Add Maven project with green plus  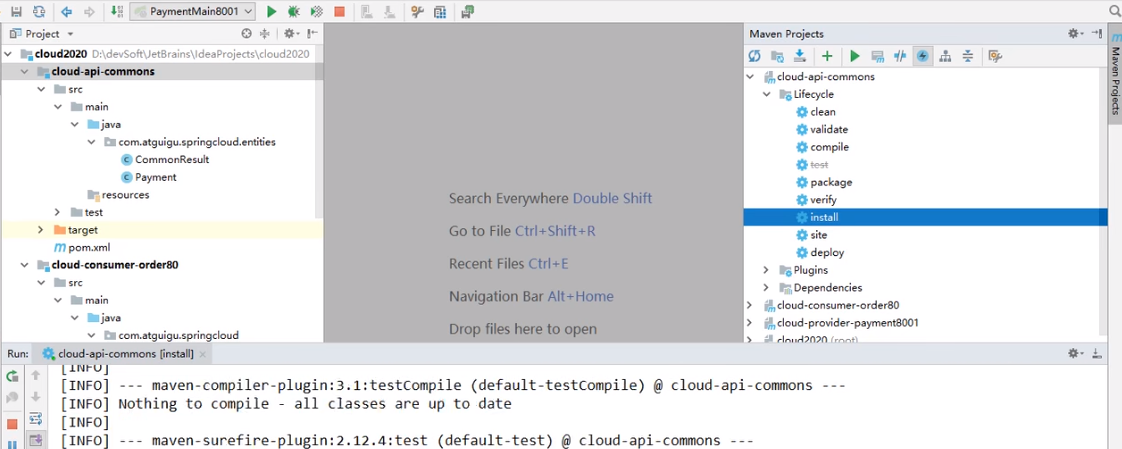(827, 56)
